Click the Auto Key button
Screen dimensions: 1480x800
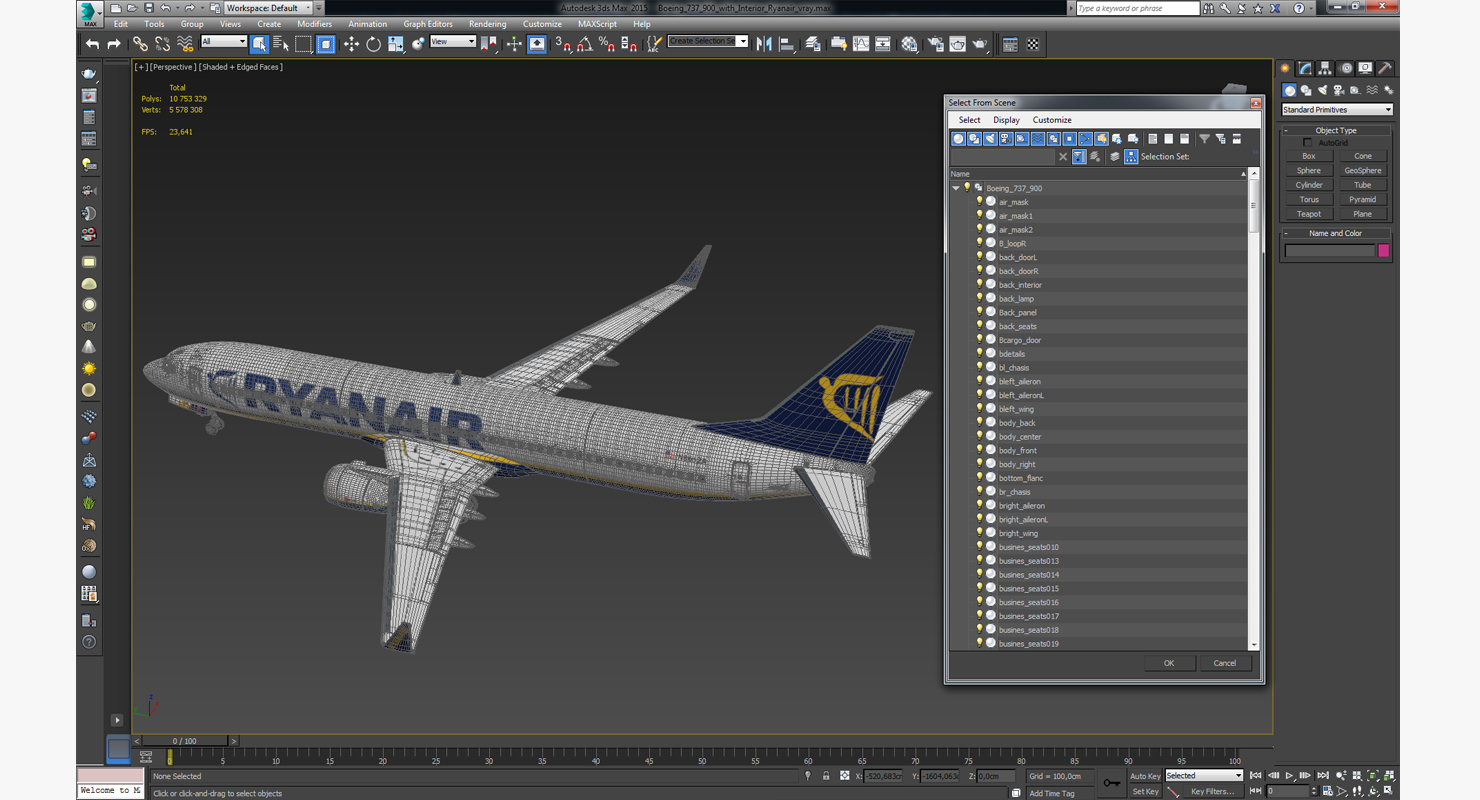(x=1145, y=776)
